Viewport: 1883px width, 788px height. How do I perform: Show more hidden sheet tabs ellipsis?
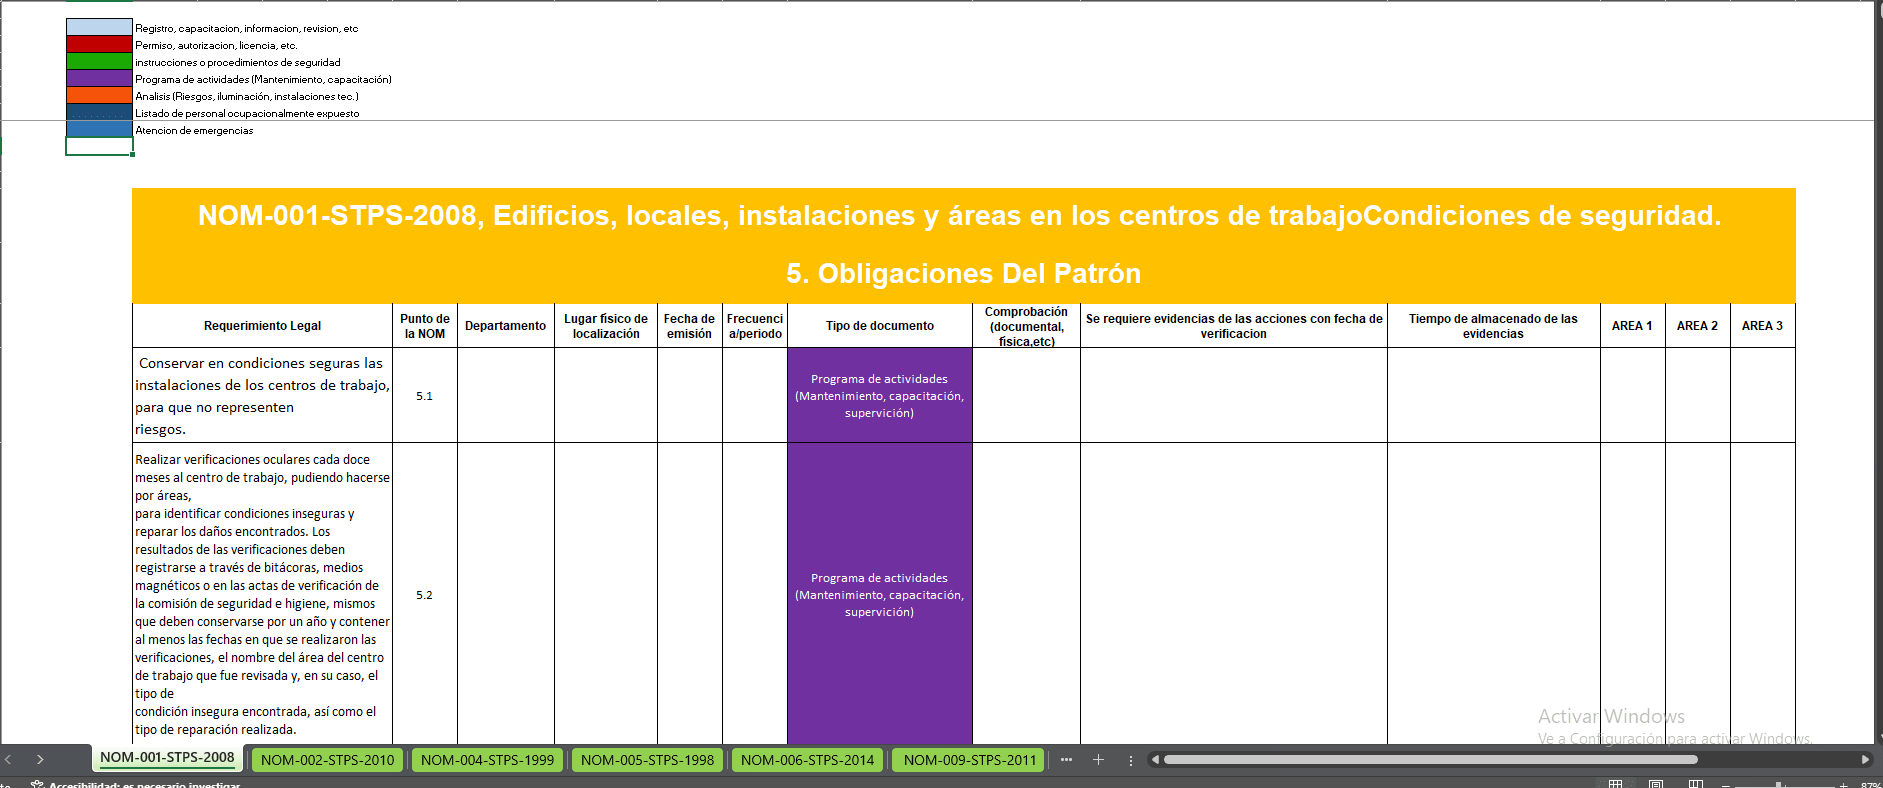(1066, 760)
